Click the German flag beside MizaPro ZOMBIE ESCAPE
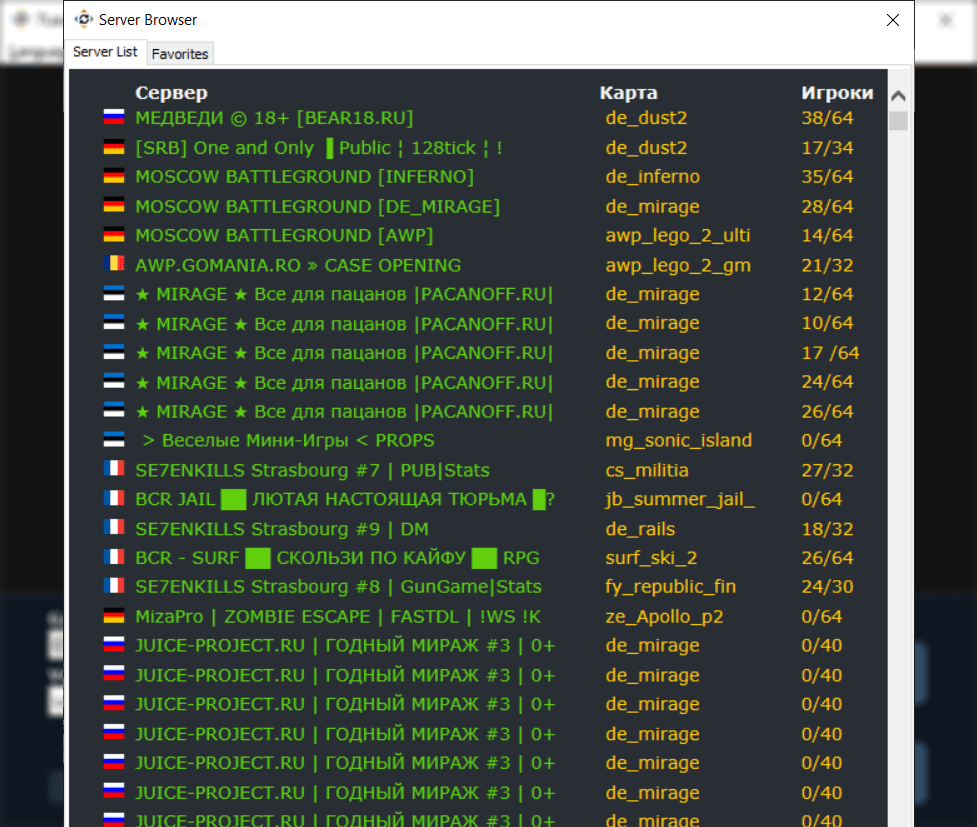The height and width of the screenshot is (827, 977). coord(114,616)
